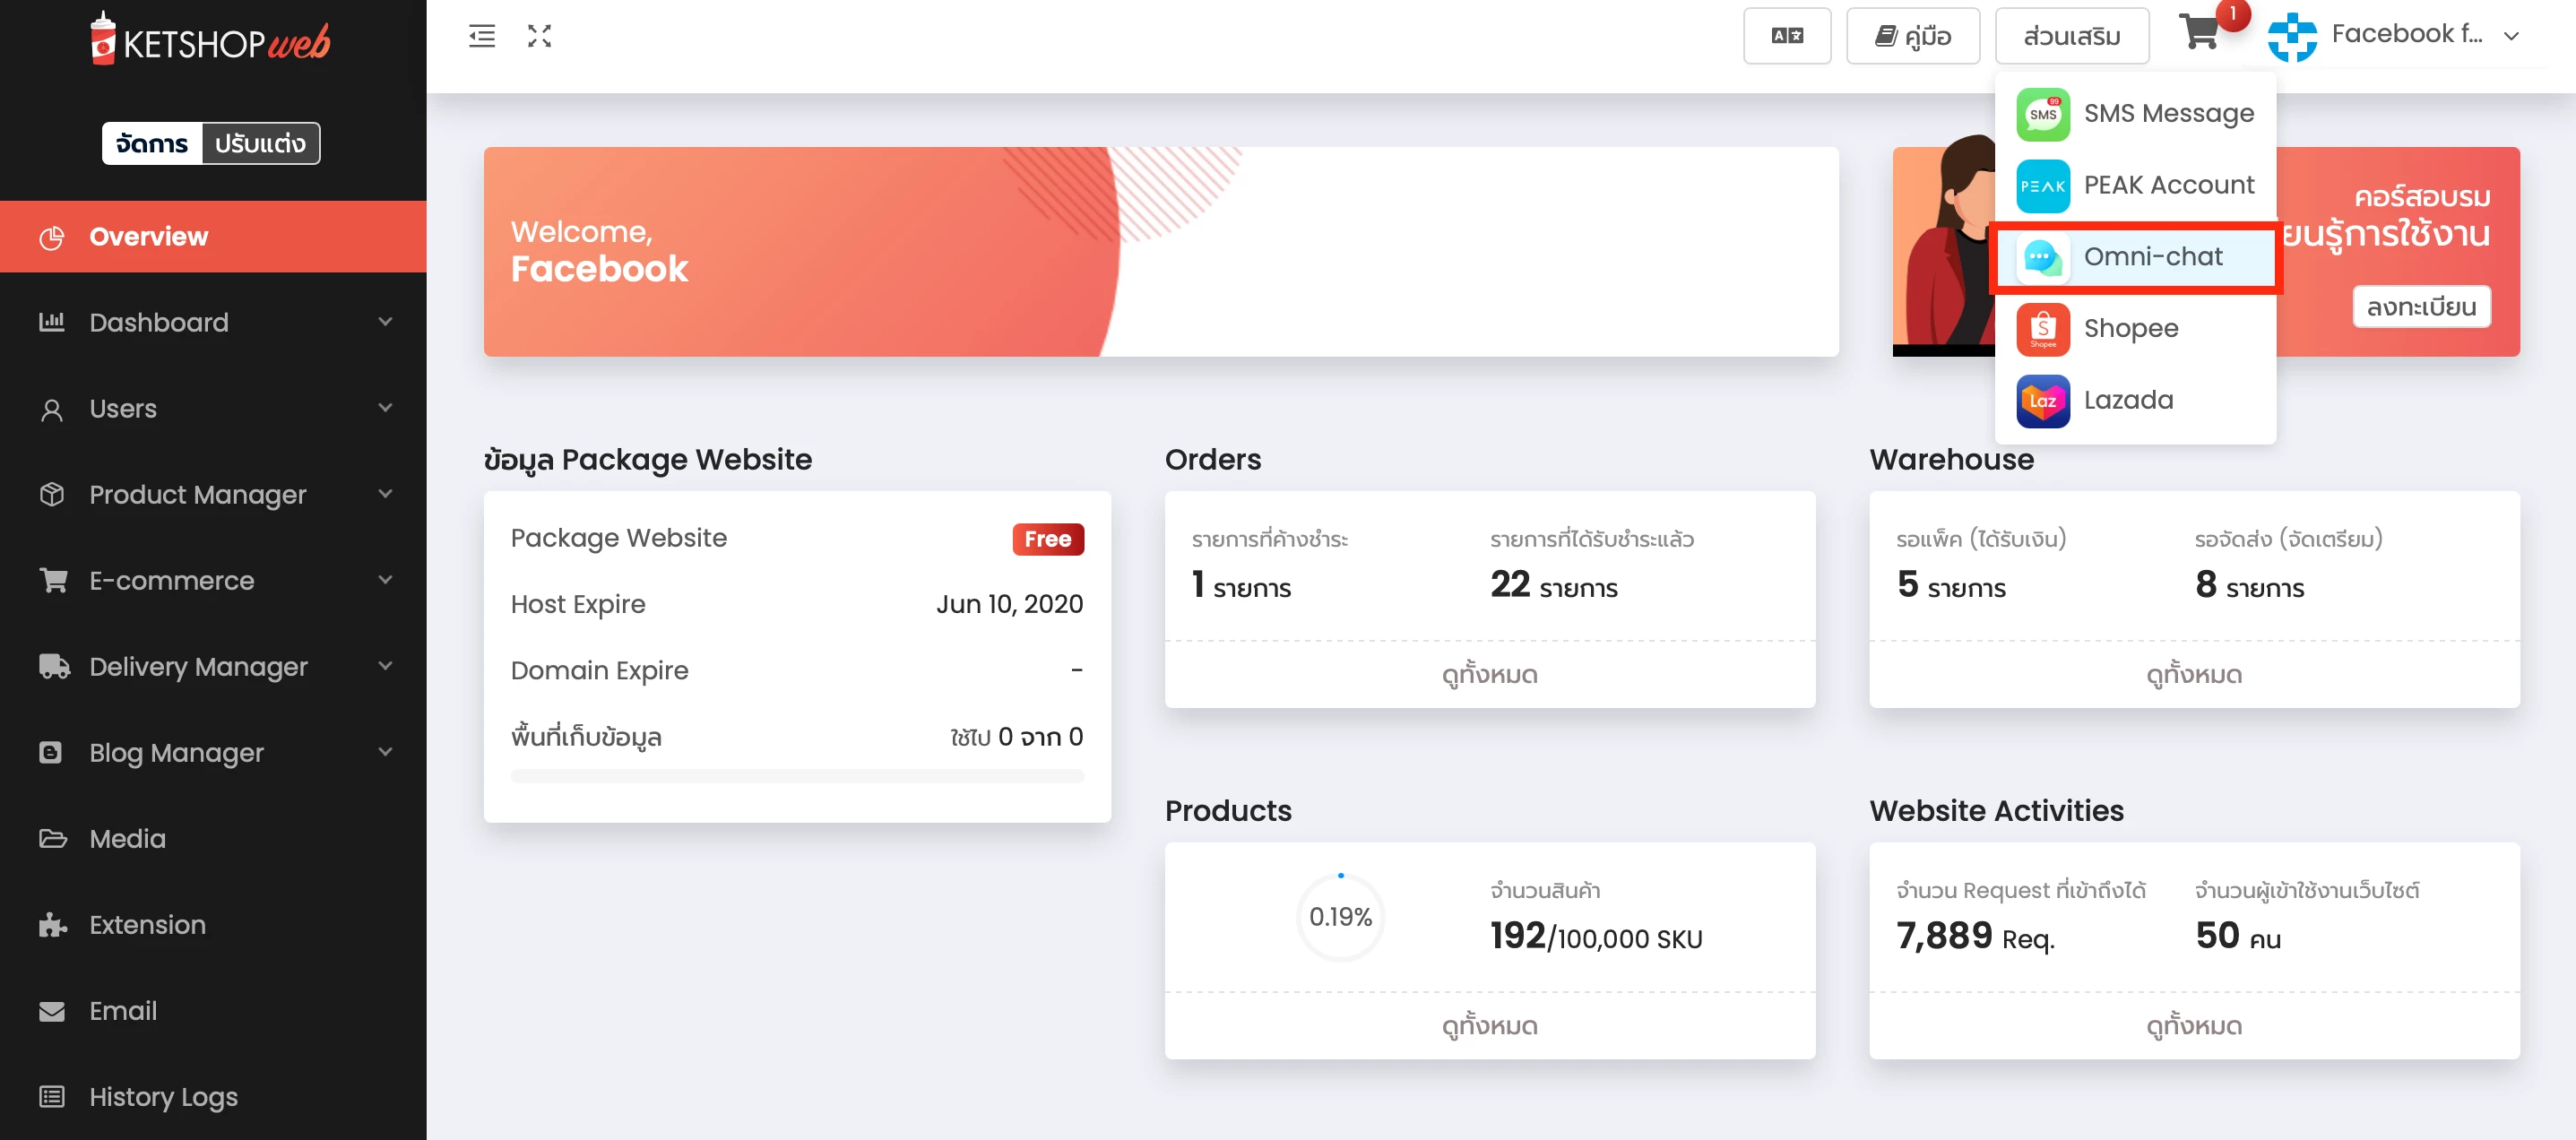Click ดูทั้งหมด under Website Activities

point(2194,1026)
